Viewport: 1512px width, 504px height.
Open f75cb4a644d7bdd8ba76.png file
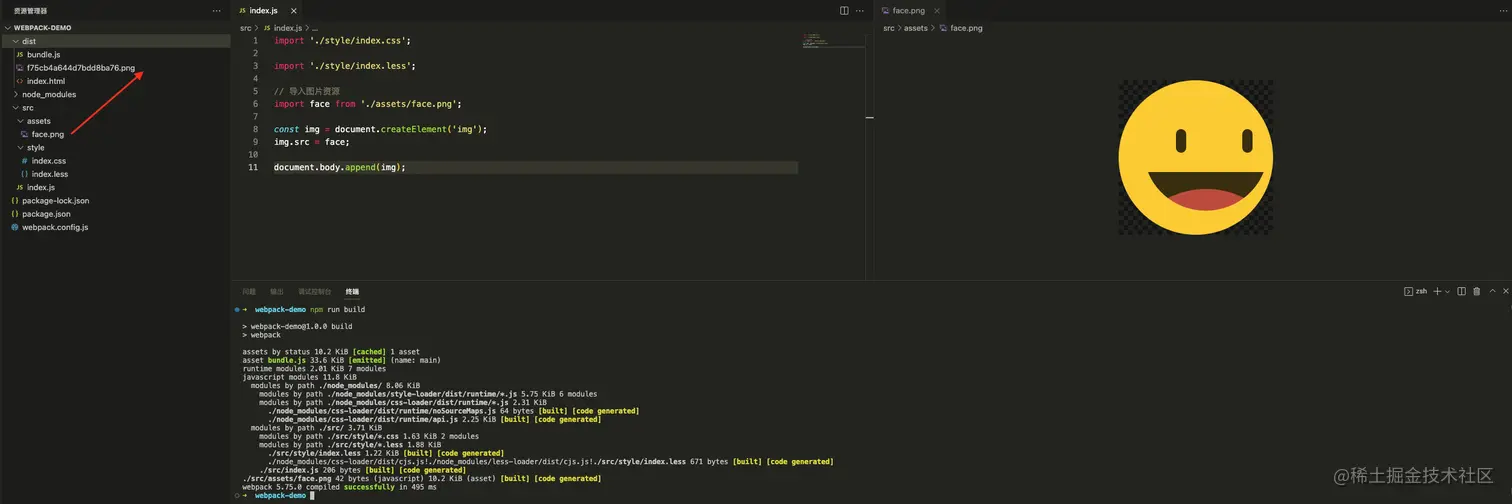(115, 68)
